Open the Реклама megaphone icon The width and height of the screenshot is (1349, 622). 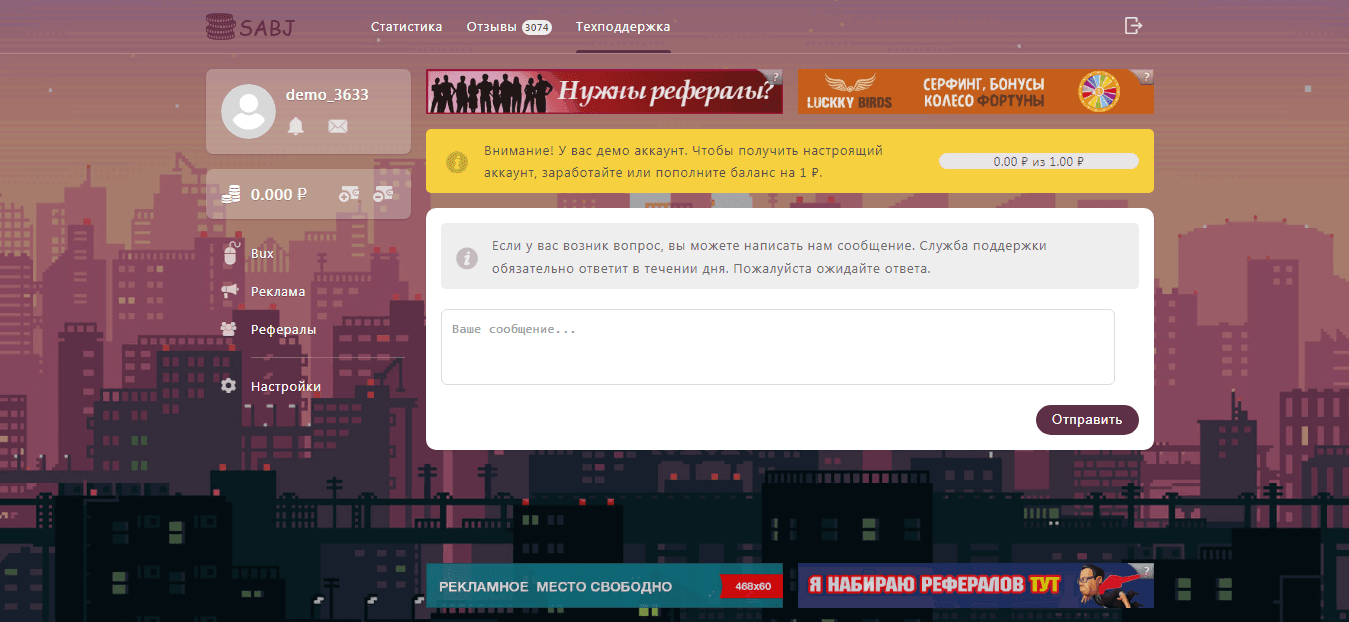[228, 291]
